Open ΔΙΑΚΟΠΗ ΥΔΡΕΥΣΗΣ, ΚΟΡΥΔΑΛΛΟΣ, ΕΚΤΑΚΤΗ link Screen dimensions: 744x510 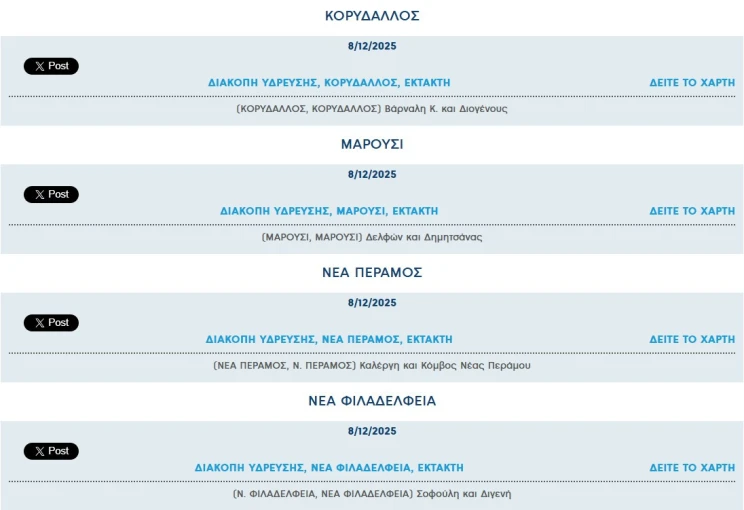click(x=329, y=83)
